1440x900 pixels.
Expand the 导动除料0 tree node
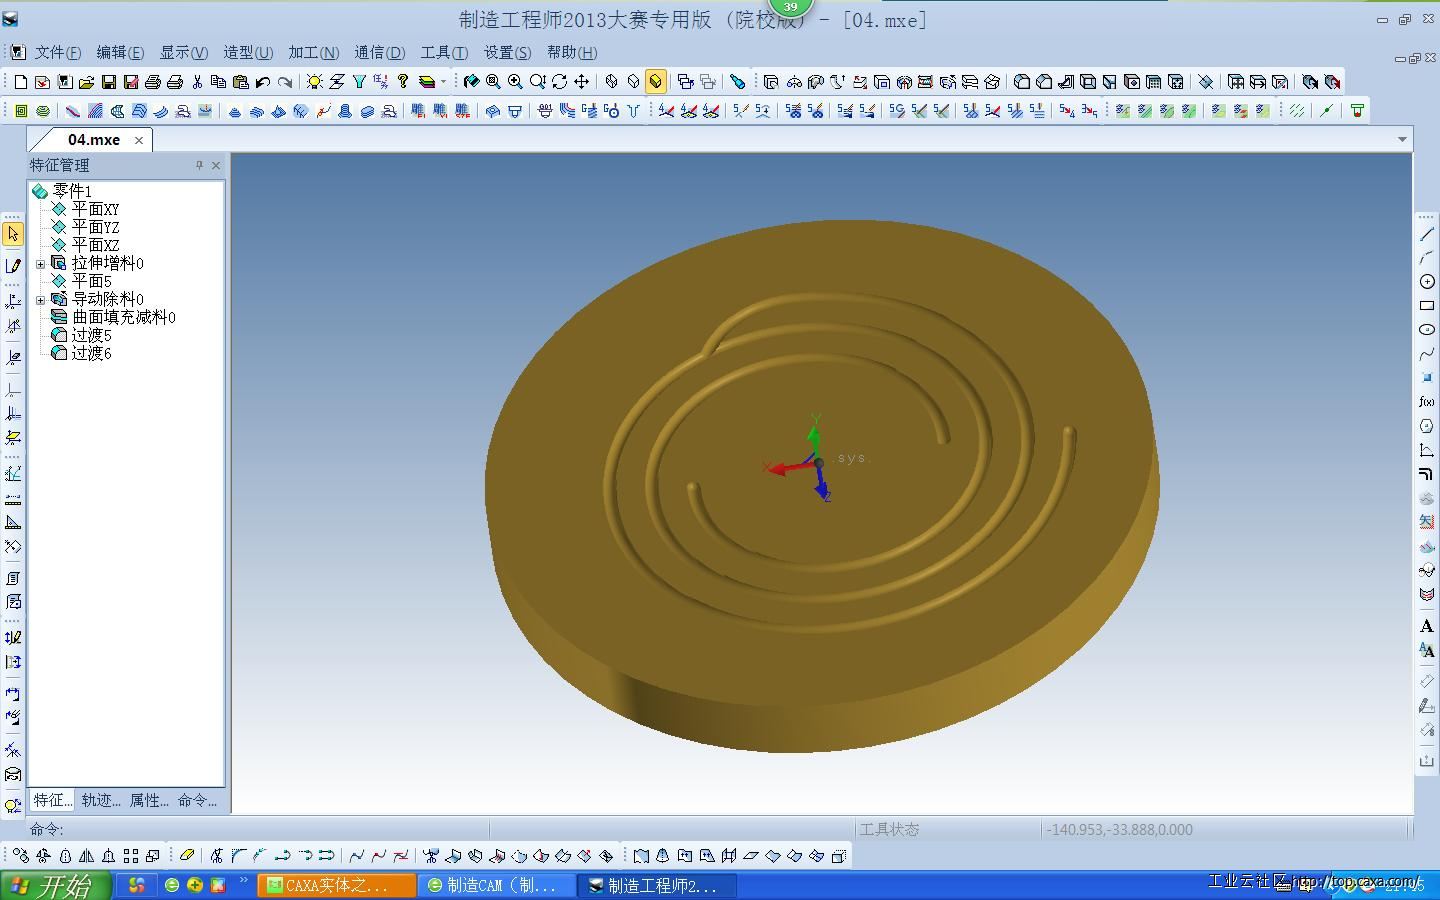(40, 300)
